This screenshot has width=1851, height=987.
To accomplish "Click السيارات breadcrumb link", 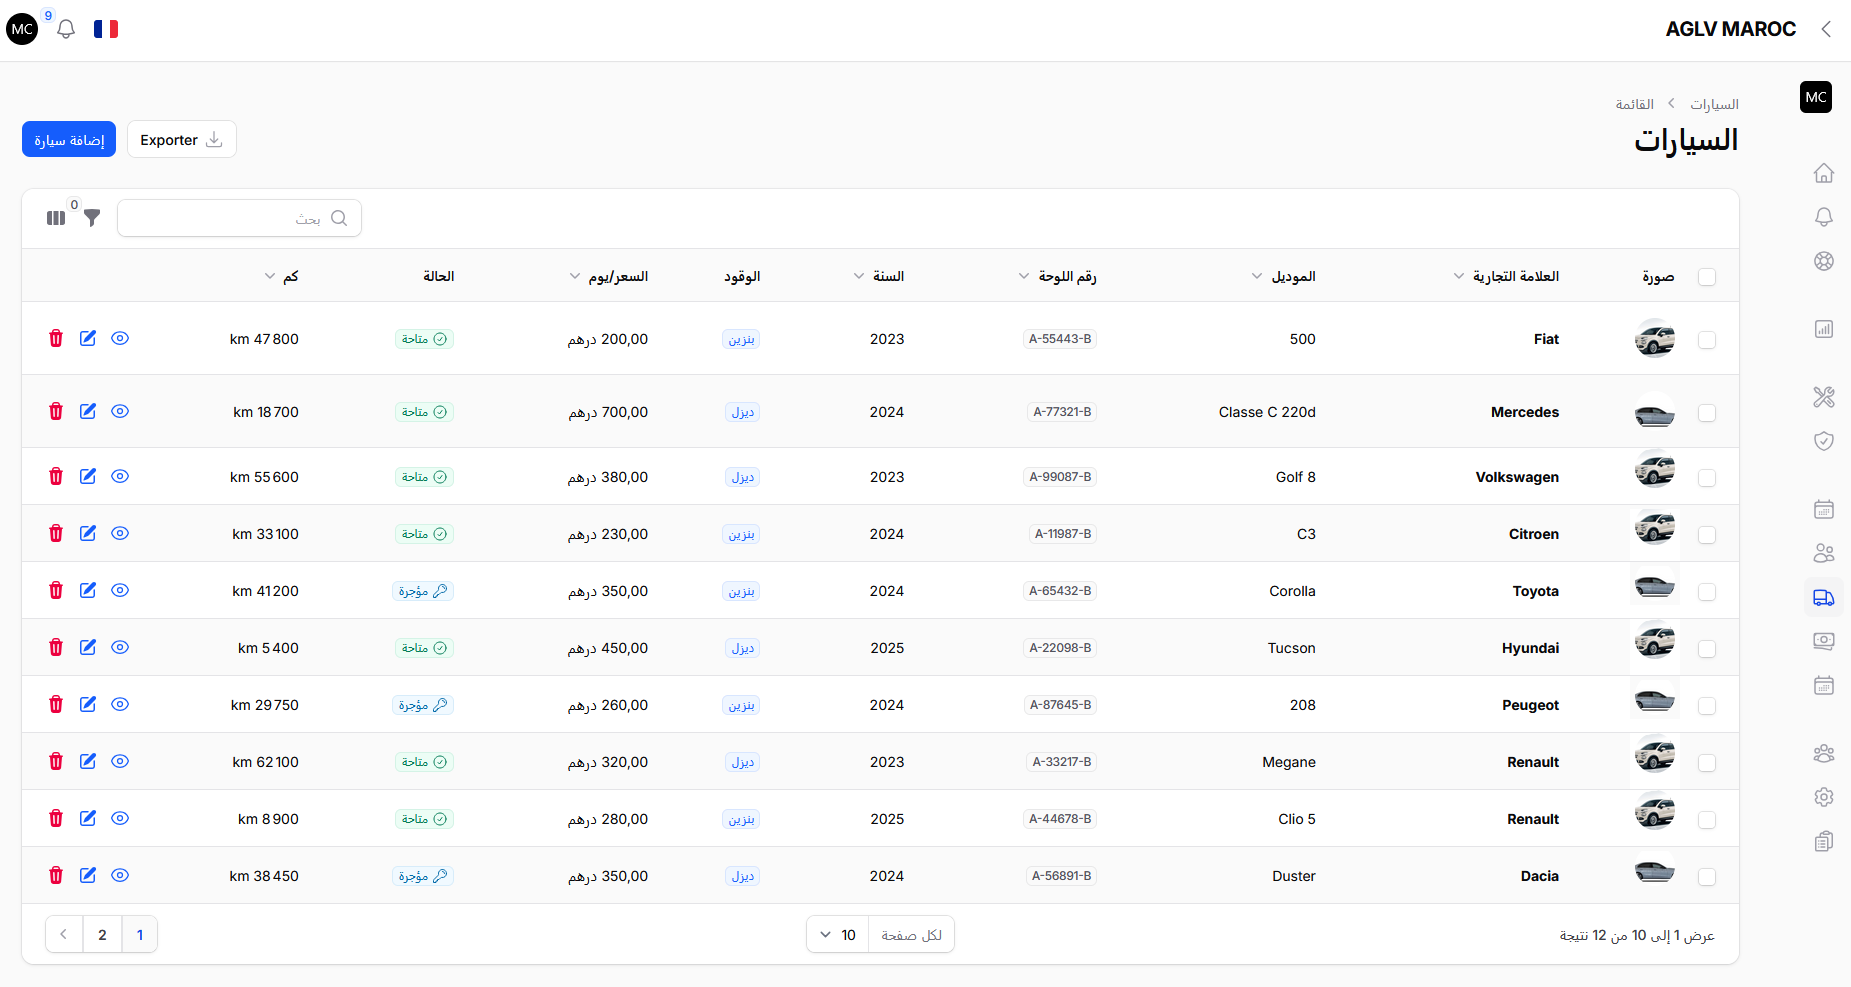I will coord(1714,104).
